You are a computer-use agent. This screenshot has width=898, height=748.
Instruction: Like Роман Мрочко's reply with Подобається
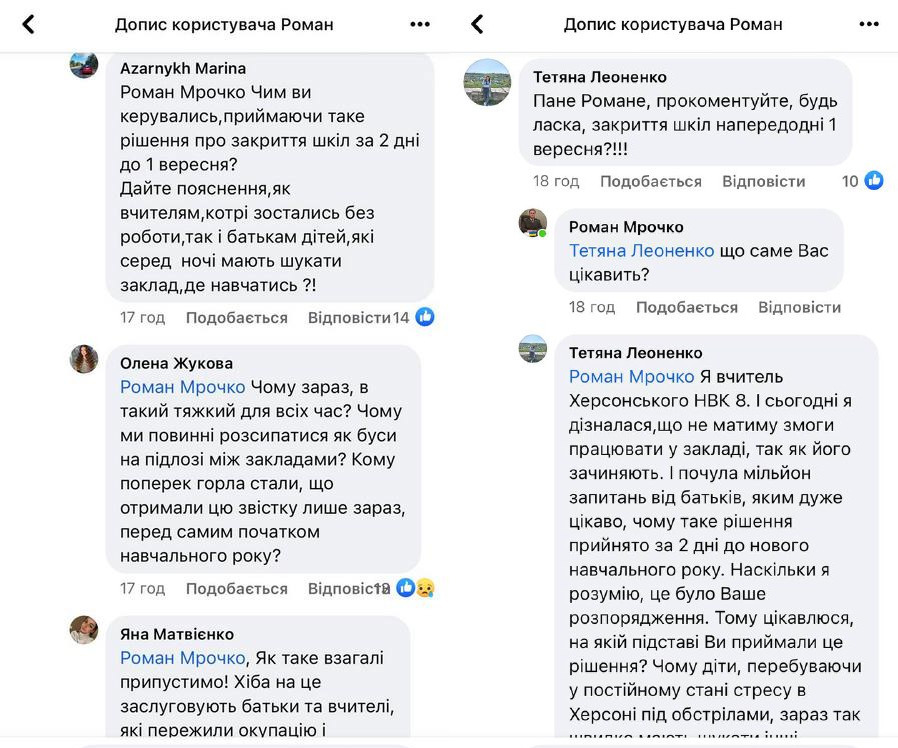(x=687, y=308)
